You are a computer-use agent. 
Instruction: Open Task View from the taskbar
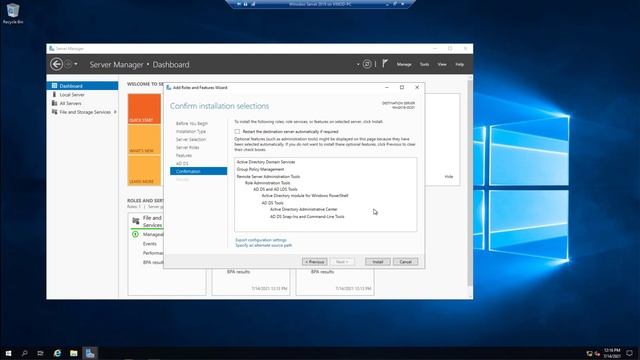tap(40, 353)
